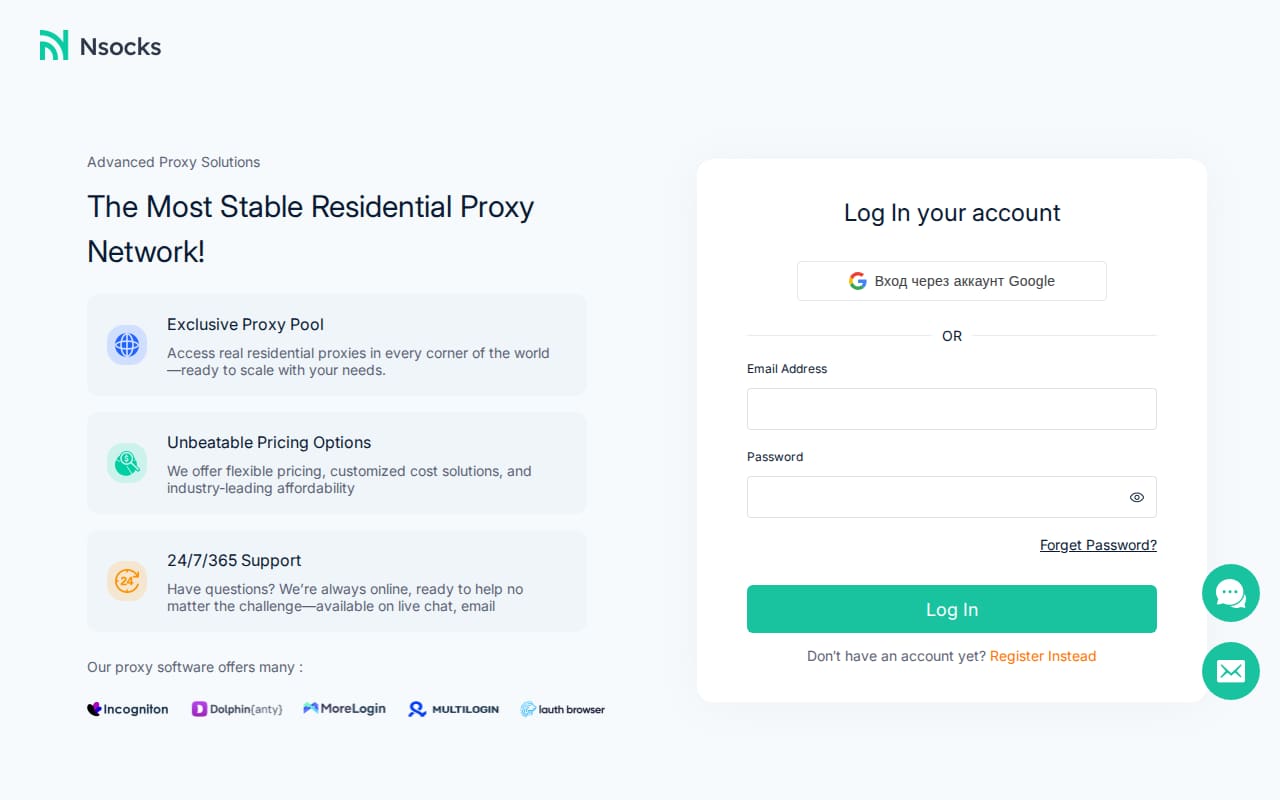Click the Nsocks brand name text
The width and height of the screenshot is (1280, 800).
(120, 46)
